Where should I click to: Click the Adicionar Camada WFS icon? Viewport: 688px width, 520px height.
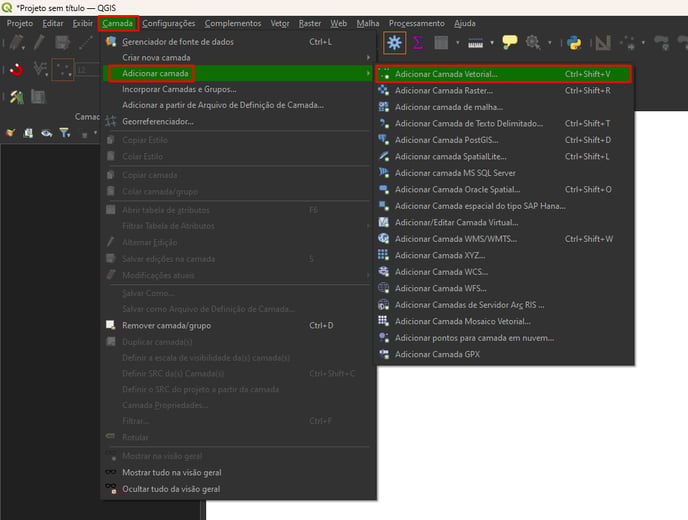coord(383,288)
